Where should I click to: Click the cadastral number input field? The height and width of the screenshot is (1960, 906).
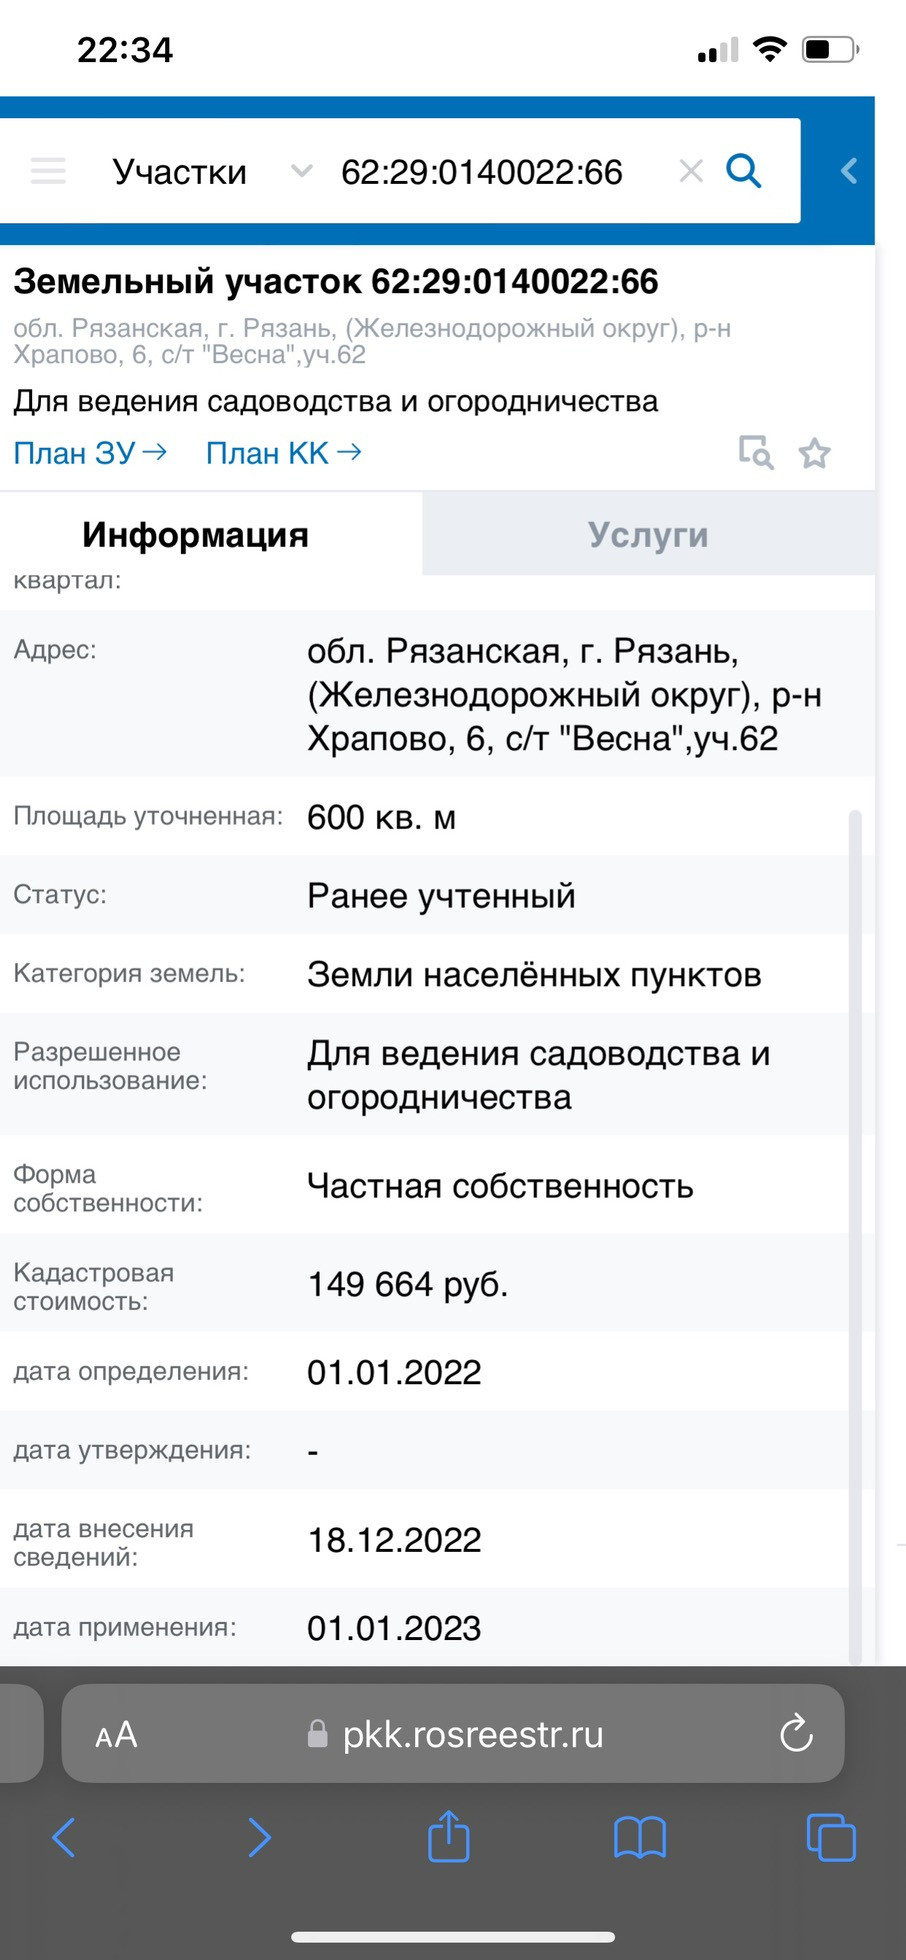click(x=482, y=171)
